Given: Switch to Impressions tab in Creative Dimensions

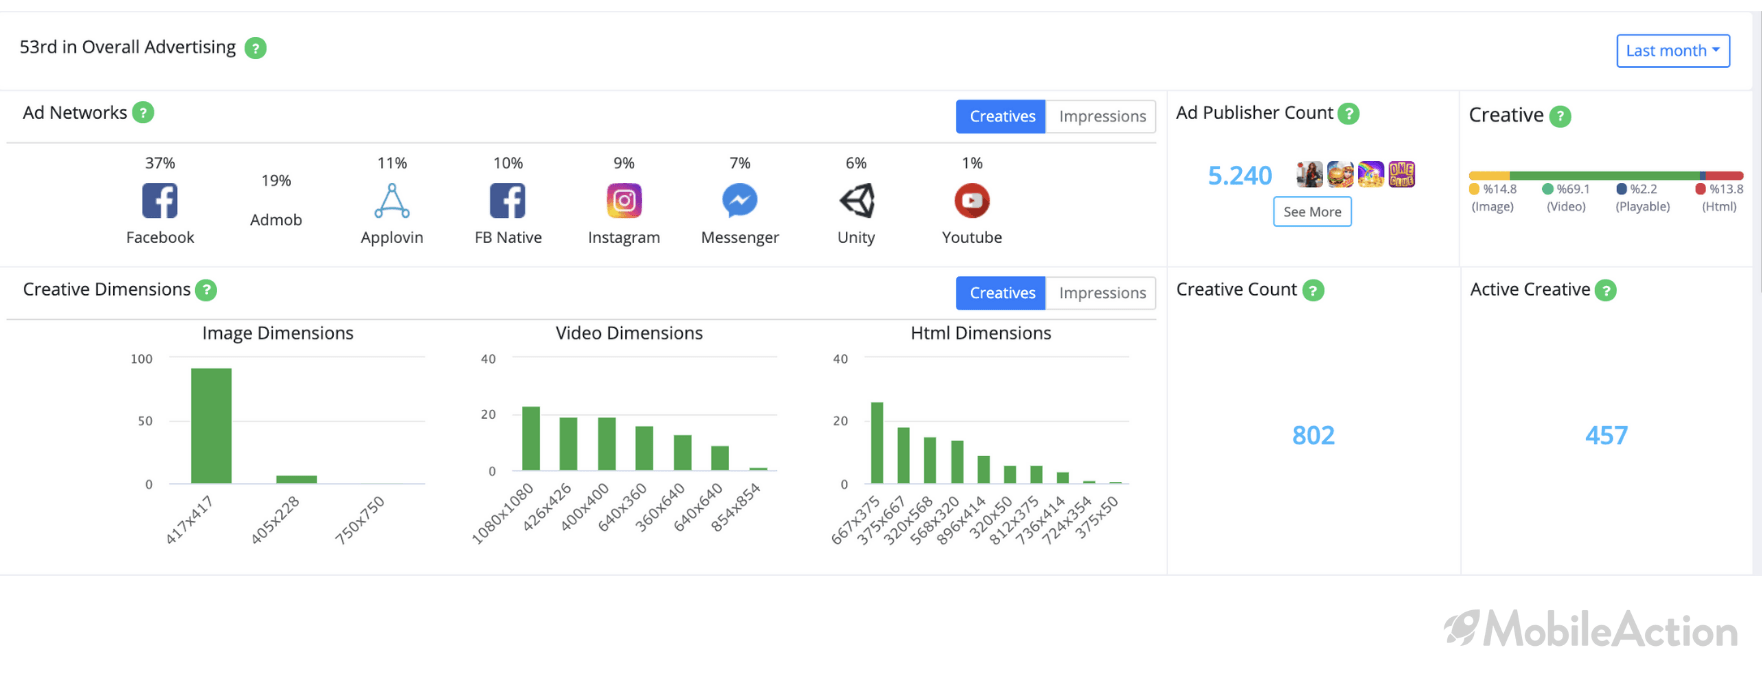Looking at the screenshot, I should 1102,293.
